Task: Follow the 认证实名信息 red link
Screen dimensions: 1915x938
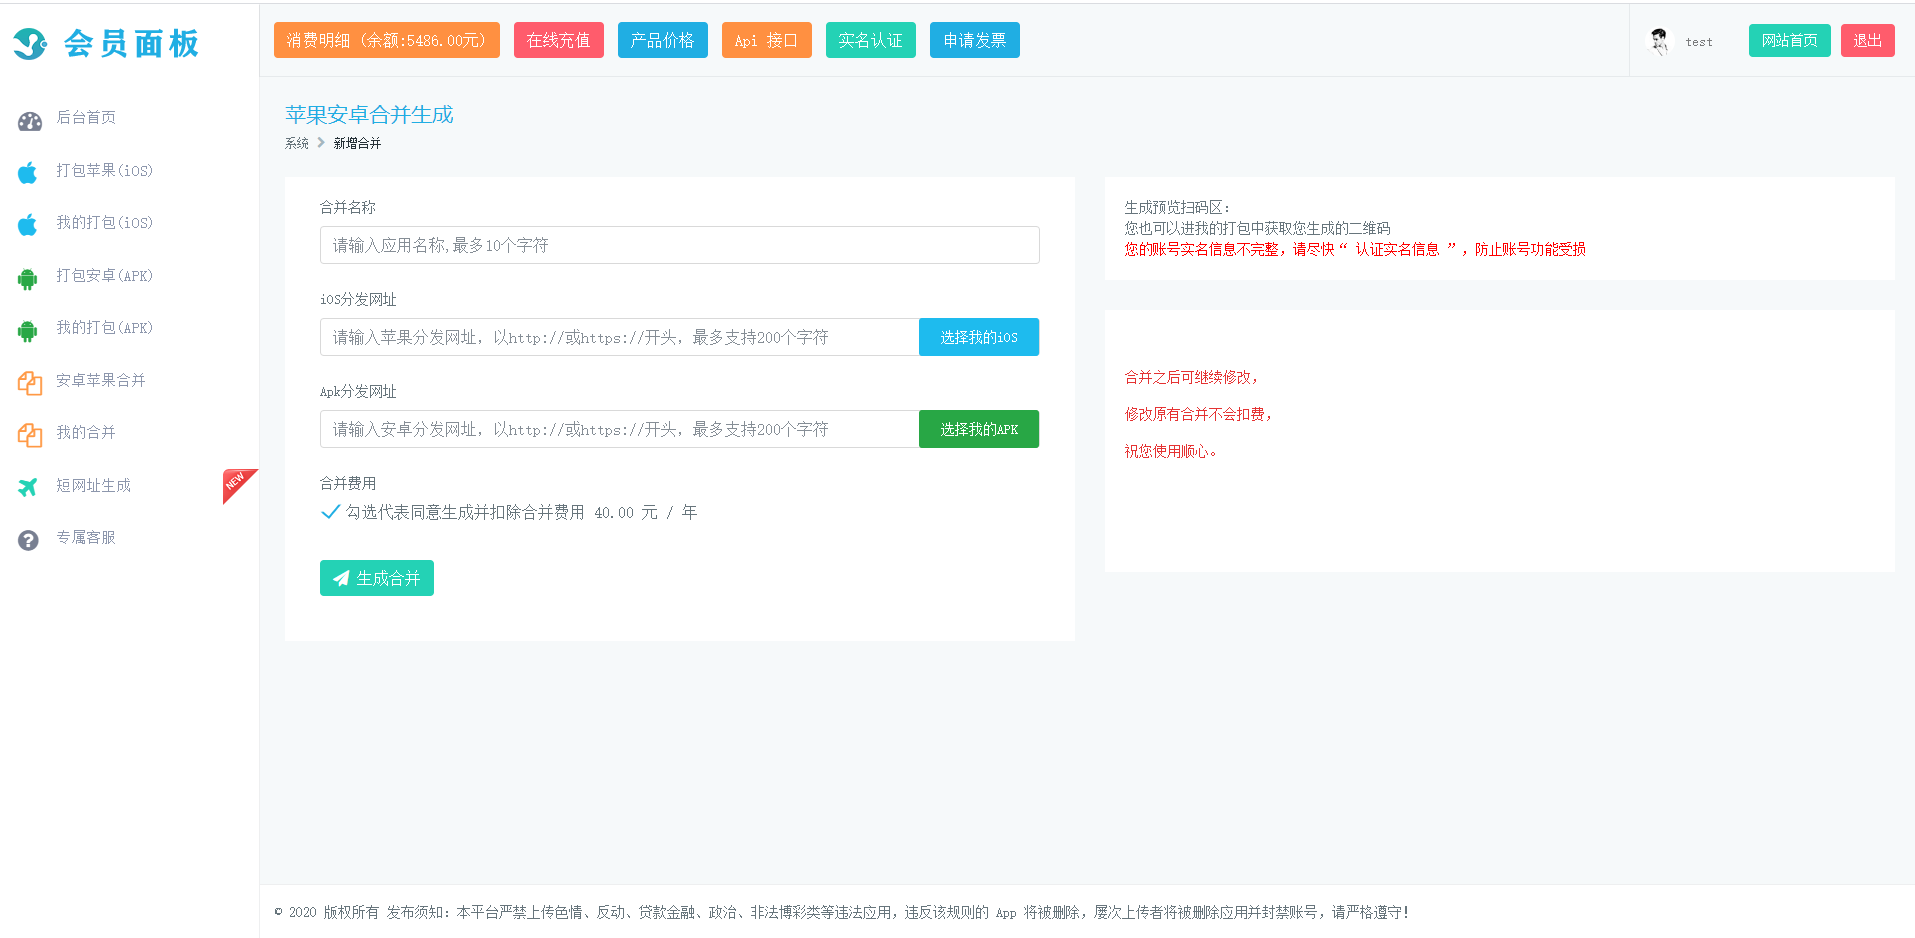Action: click(1397, 249)
